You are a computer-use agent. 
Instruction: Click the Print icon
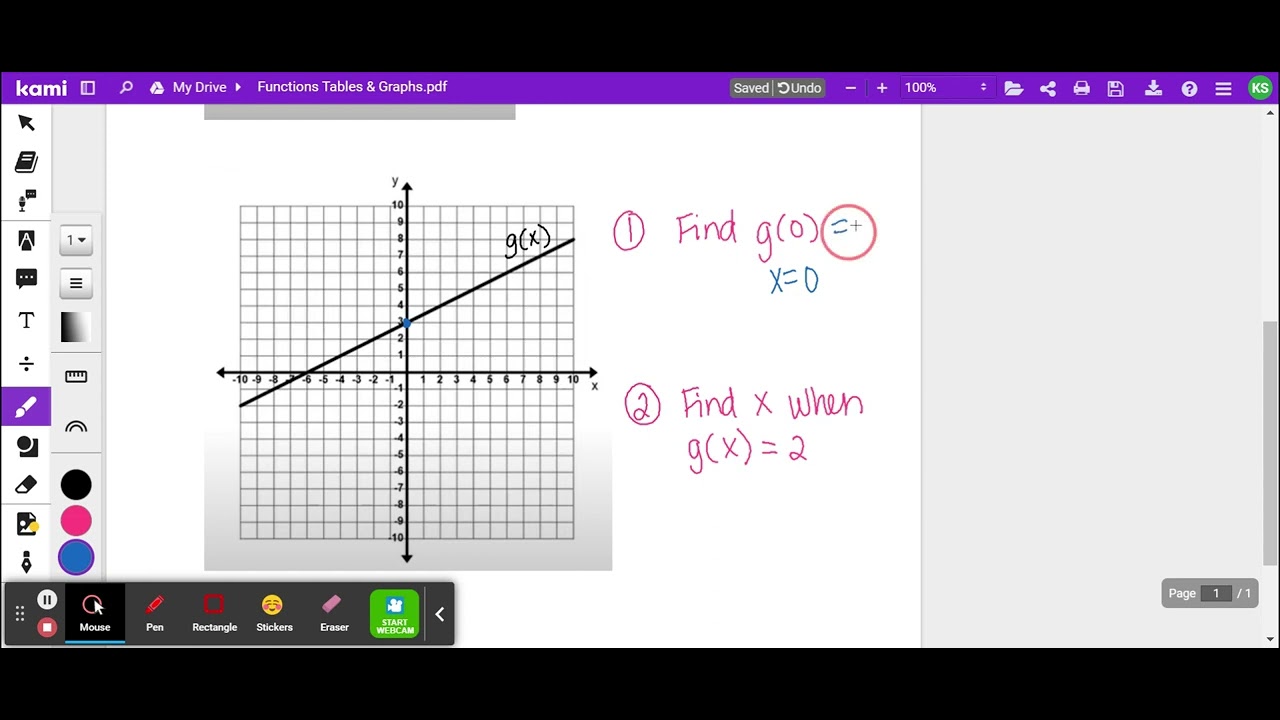pos(1082,88)
